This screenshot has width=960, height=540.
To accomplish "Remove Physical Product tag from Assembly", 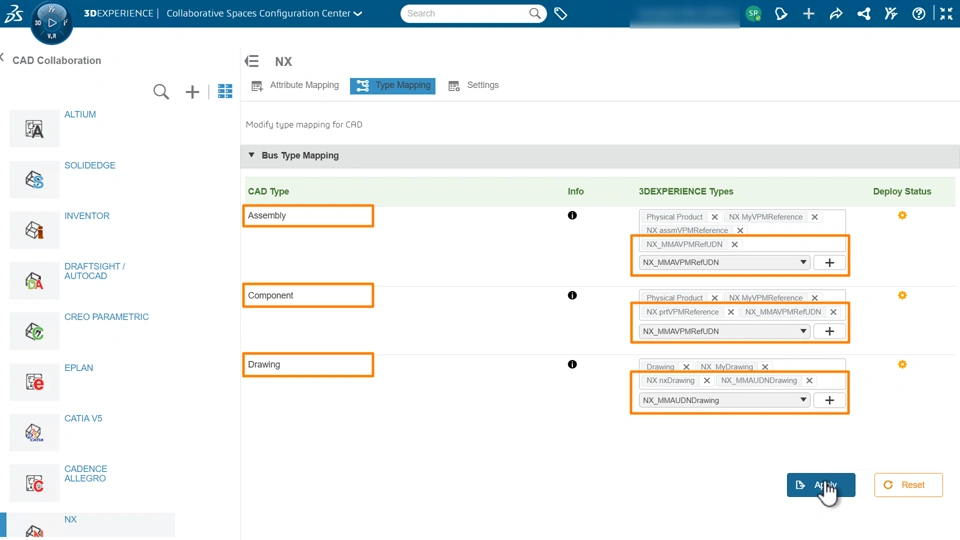I will [x=714, y=217].
